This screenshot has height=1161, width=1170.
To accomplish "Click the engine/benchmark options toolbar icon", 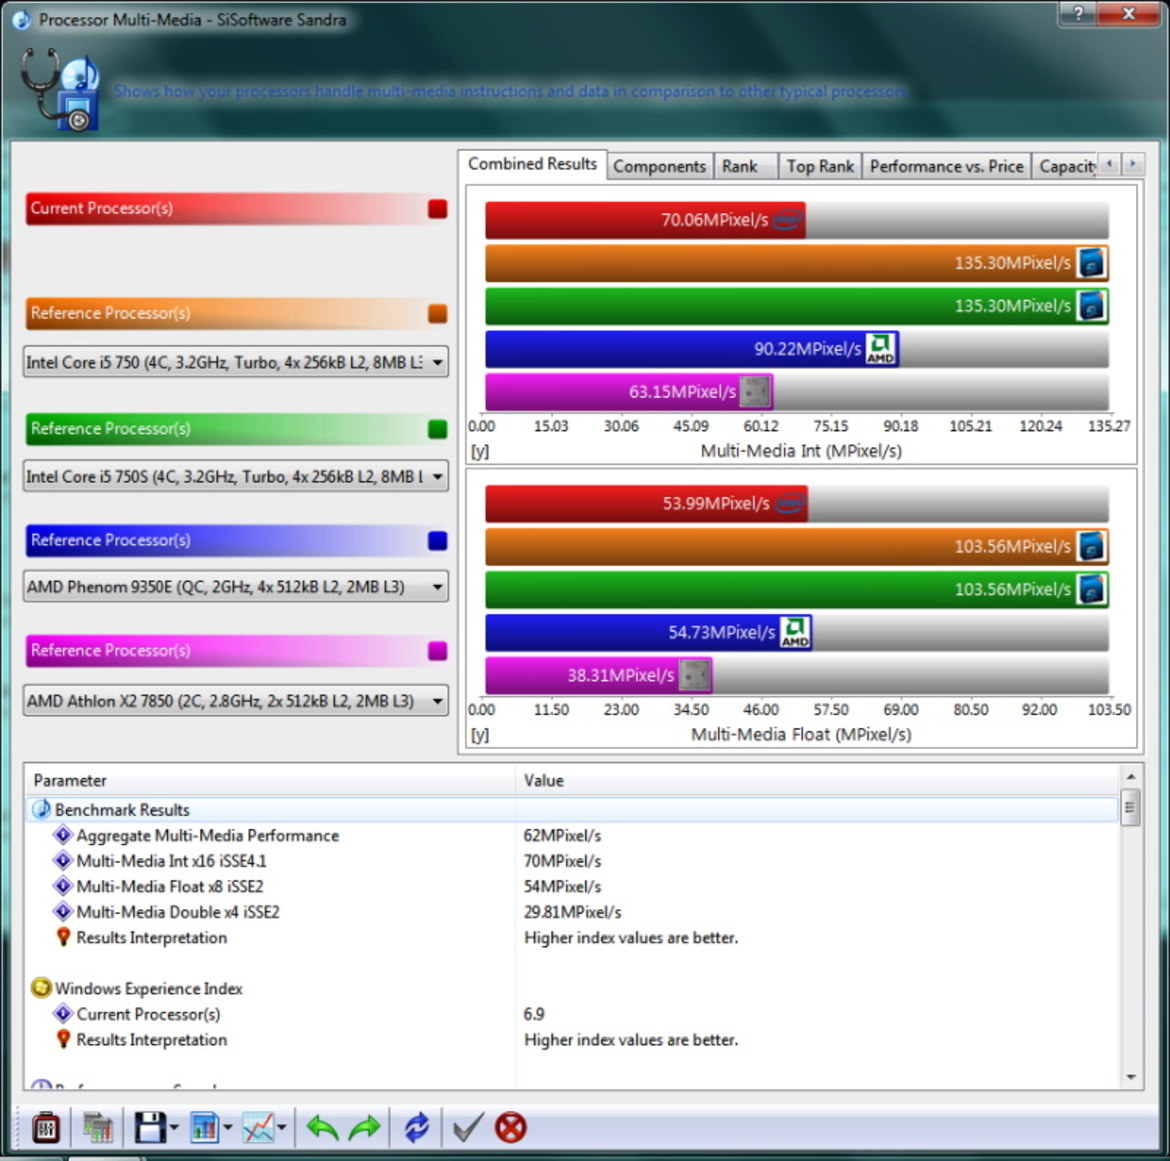I will click(x=46, y=1127).
